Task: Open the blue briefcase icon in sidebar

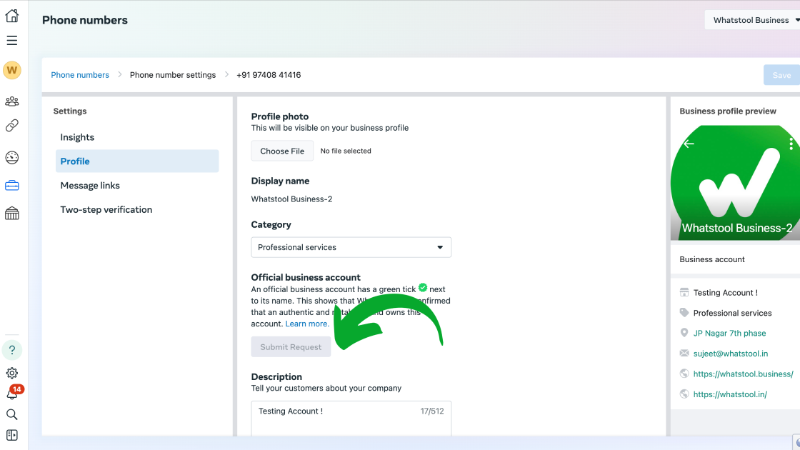Action: 12,186
